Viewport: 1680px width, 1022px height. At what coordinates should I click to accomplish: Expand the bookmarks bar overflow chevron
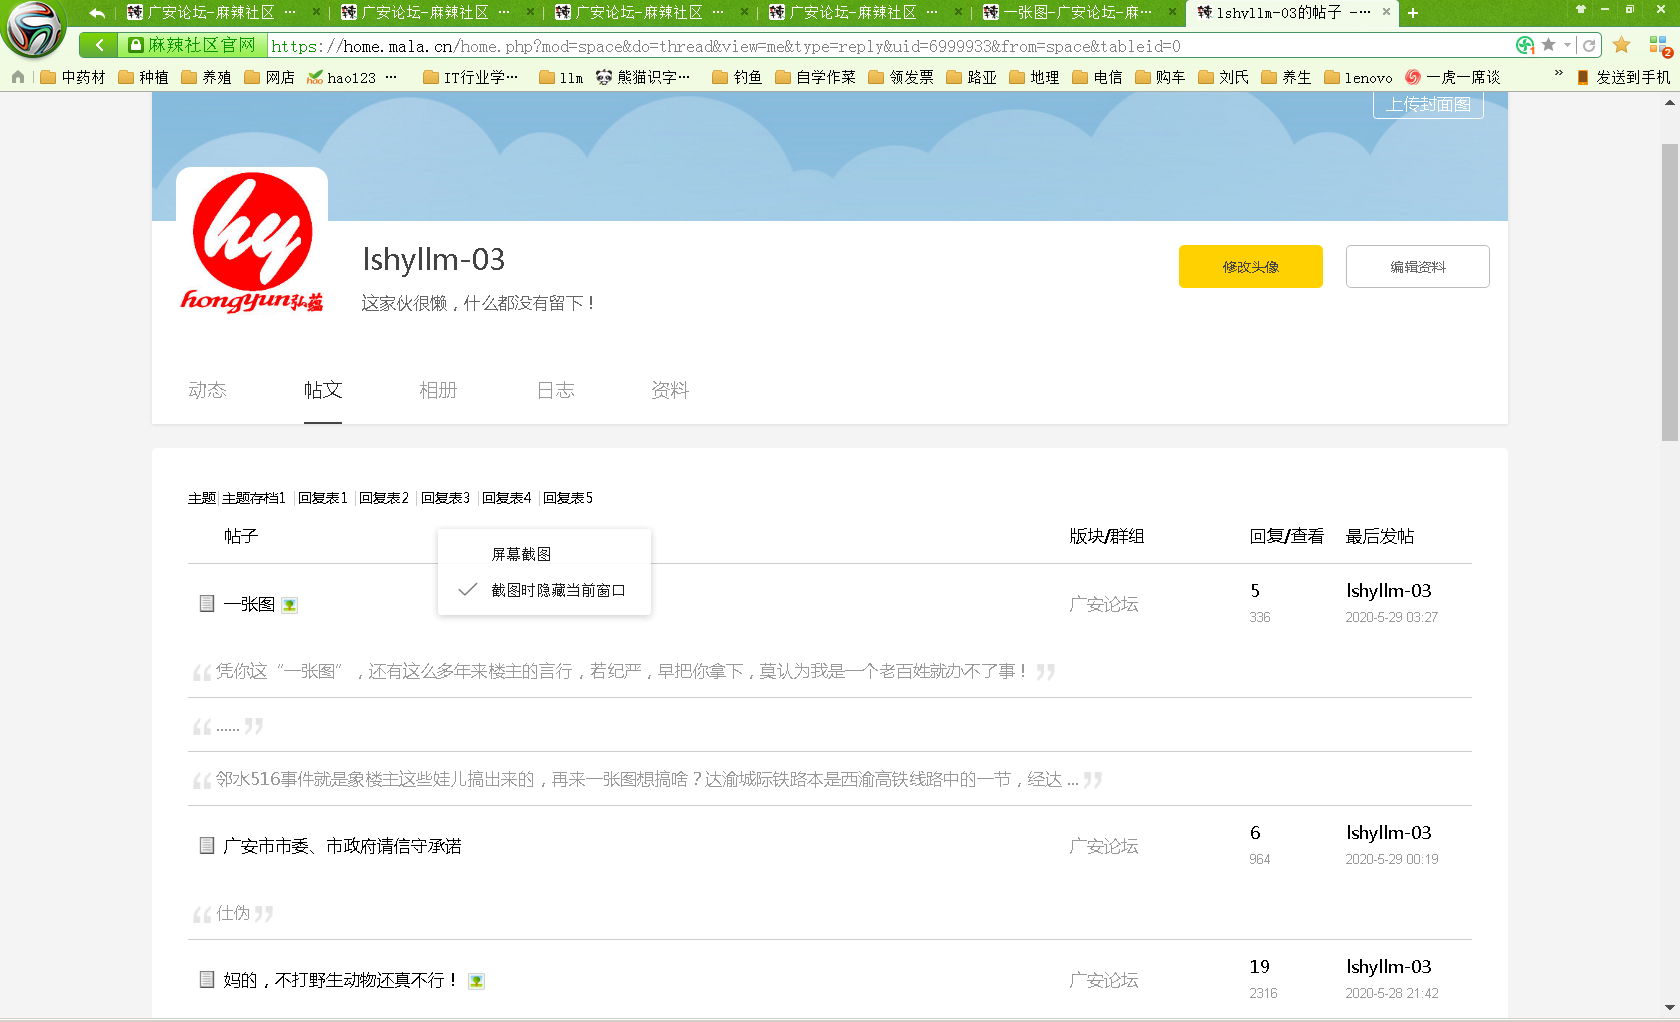coord(1558,74)
